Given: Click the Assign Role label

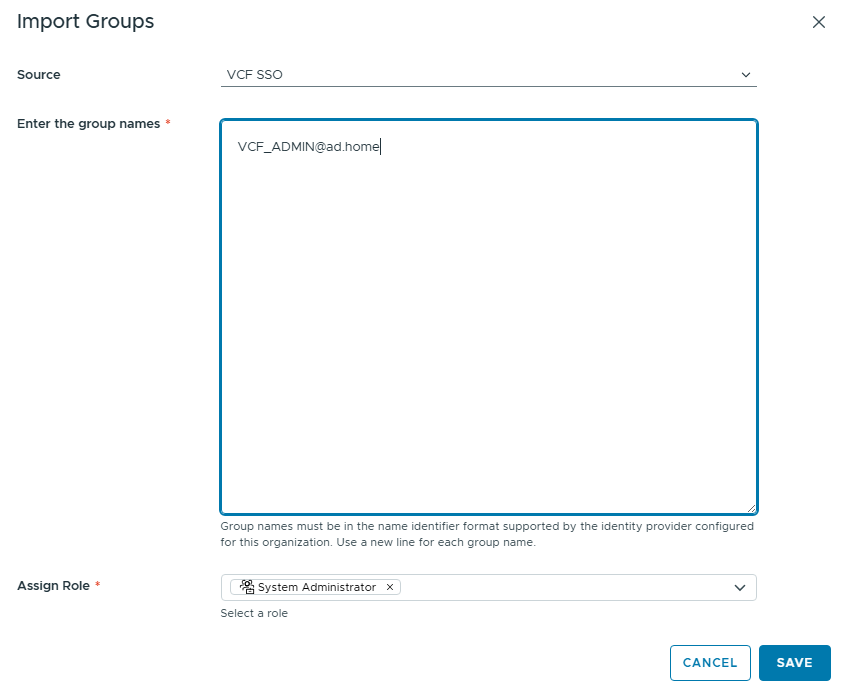Looking at the screenshot, I should click(53, 586).
